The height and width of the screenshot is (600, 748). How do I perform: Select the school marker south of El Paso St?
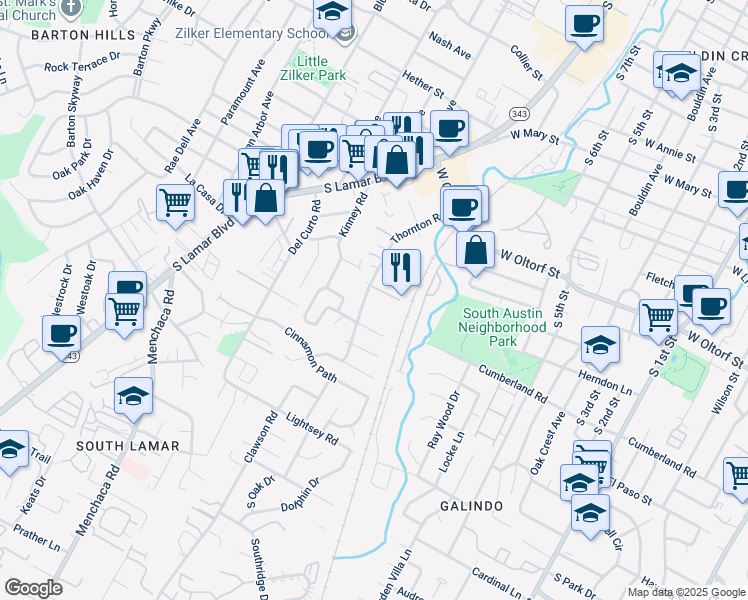[591, 516]
